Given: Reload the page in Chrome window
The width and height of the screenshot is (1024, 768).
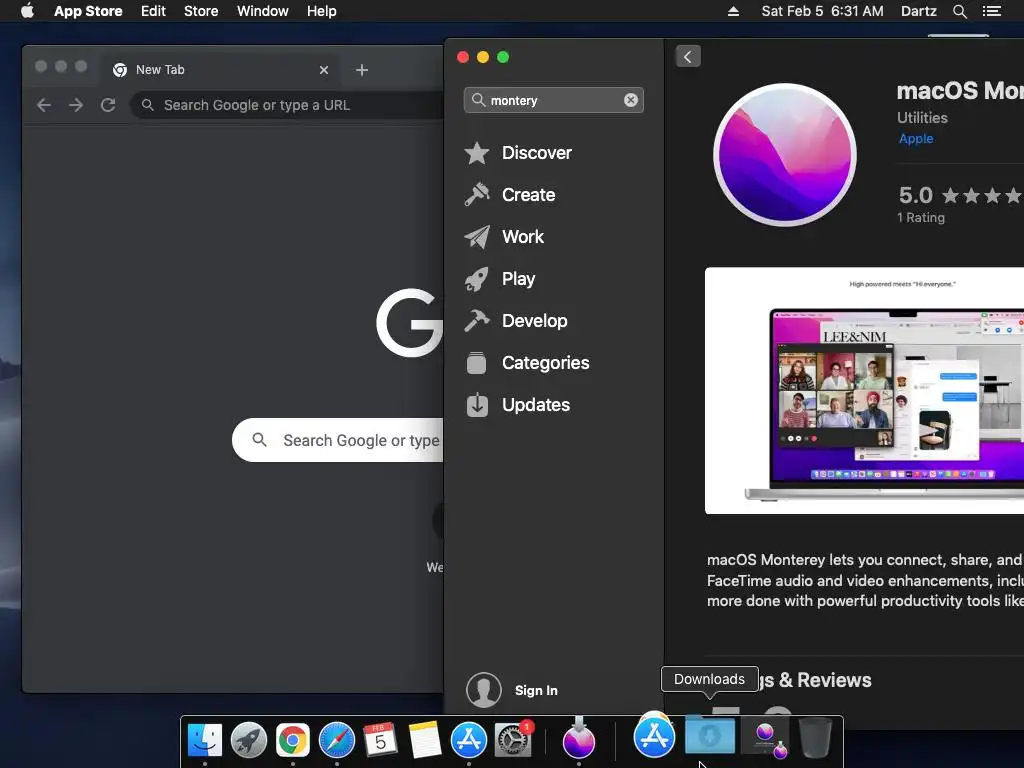Looking at the screenshot, I should [x=108, y=104].
